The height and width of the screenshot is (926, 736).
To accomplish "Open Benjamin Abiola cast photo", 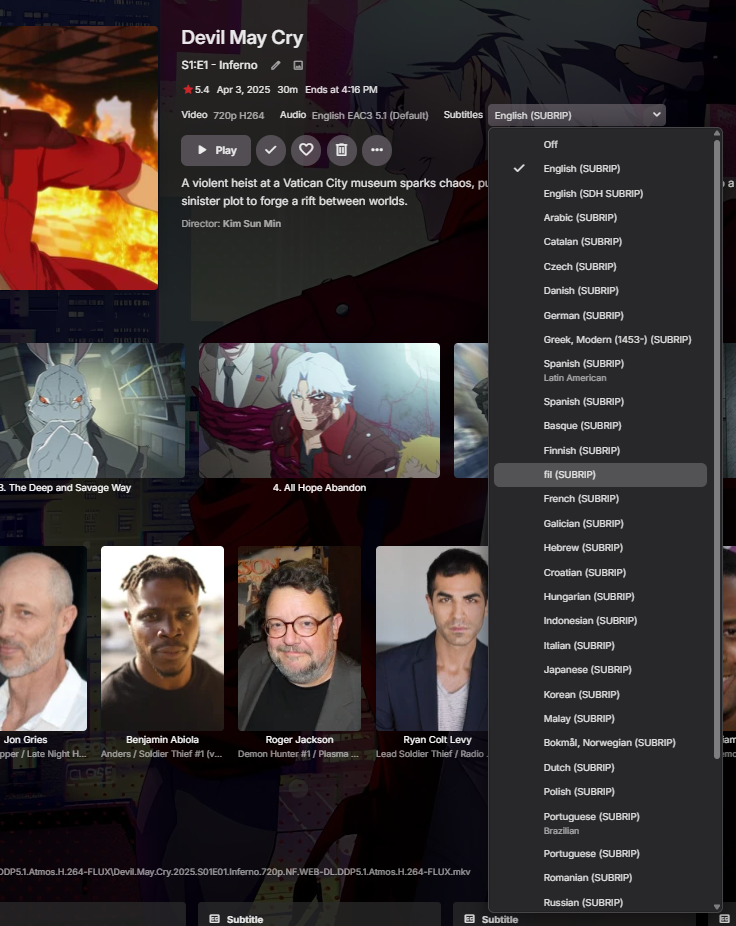I will point(162,638).
